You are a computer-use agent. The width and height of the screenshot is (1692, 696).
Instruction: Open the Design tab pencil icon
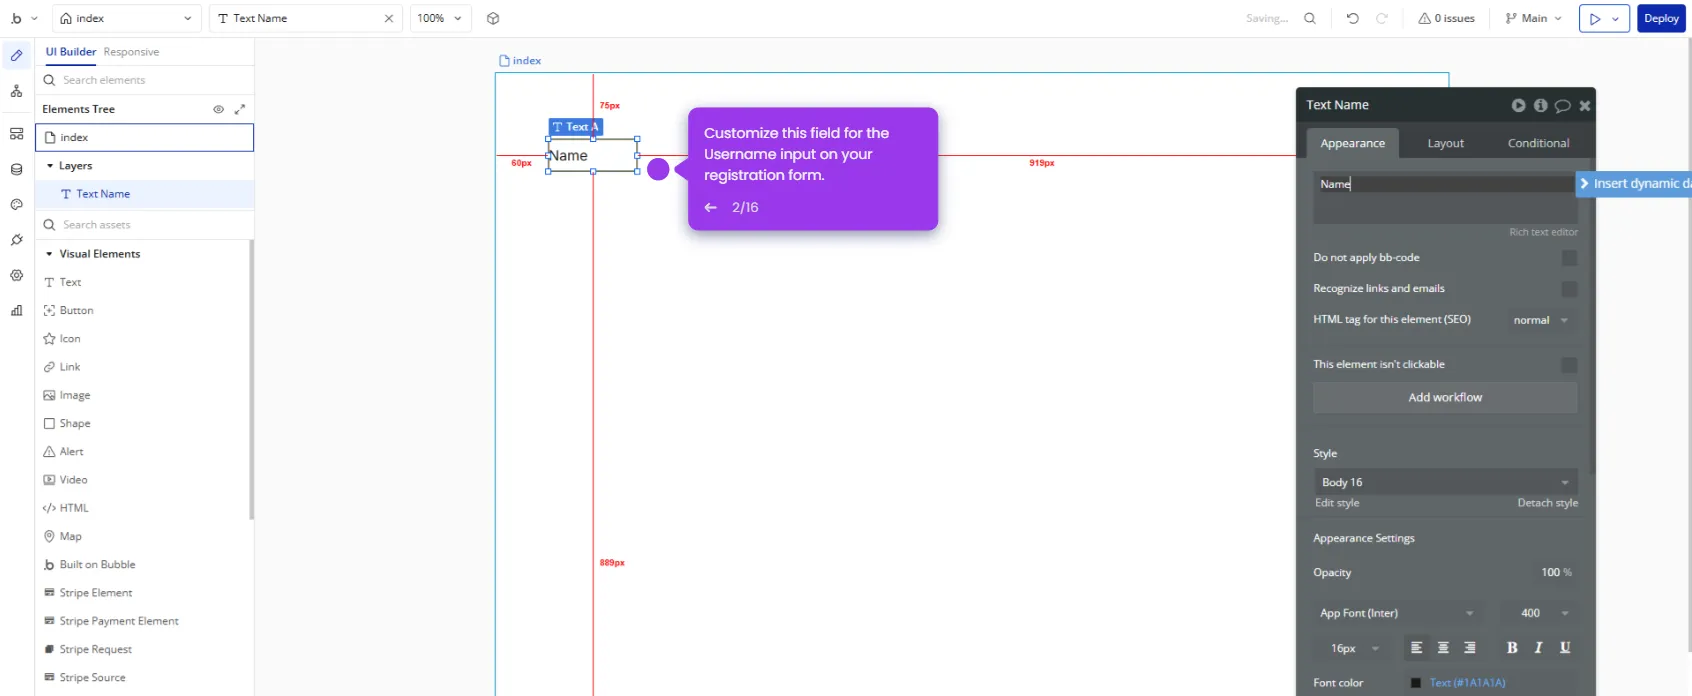coord(17,56)
